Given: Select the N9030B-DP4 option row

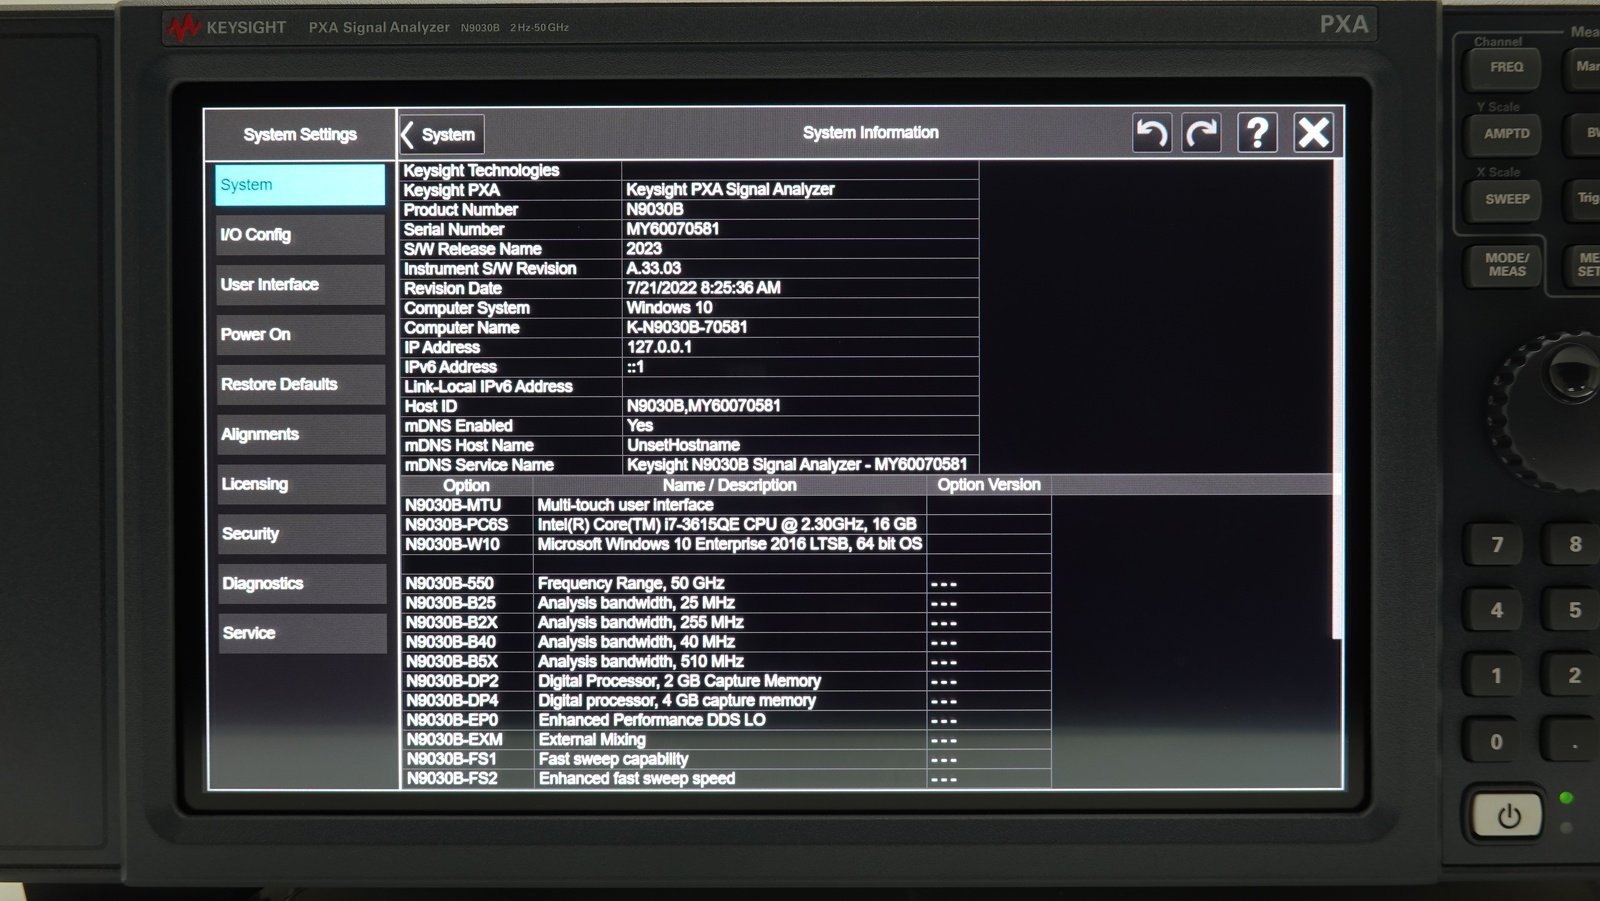Looking at the screenshot, I should click(x=726, y=700).
